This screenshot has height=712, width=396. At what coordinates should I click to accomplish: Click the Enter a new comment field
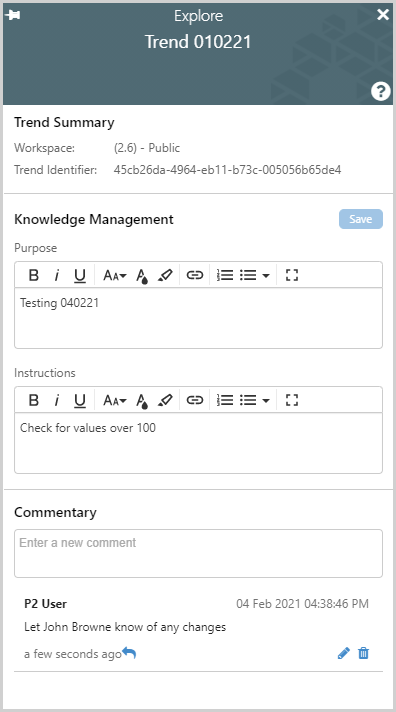[198, 554]
